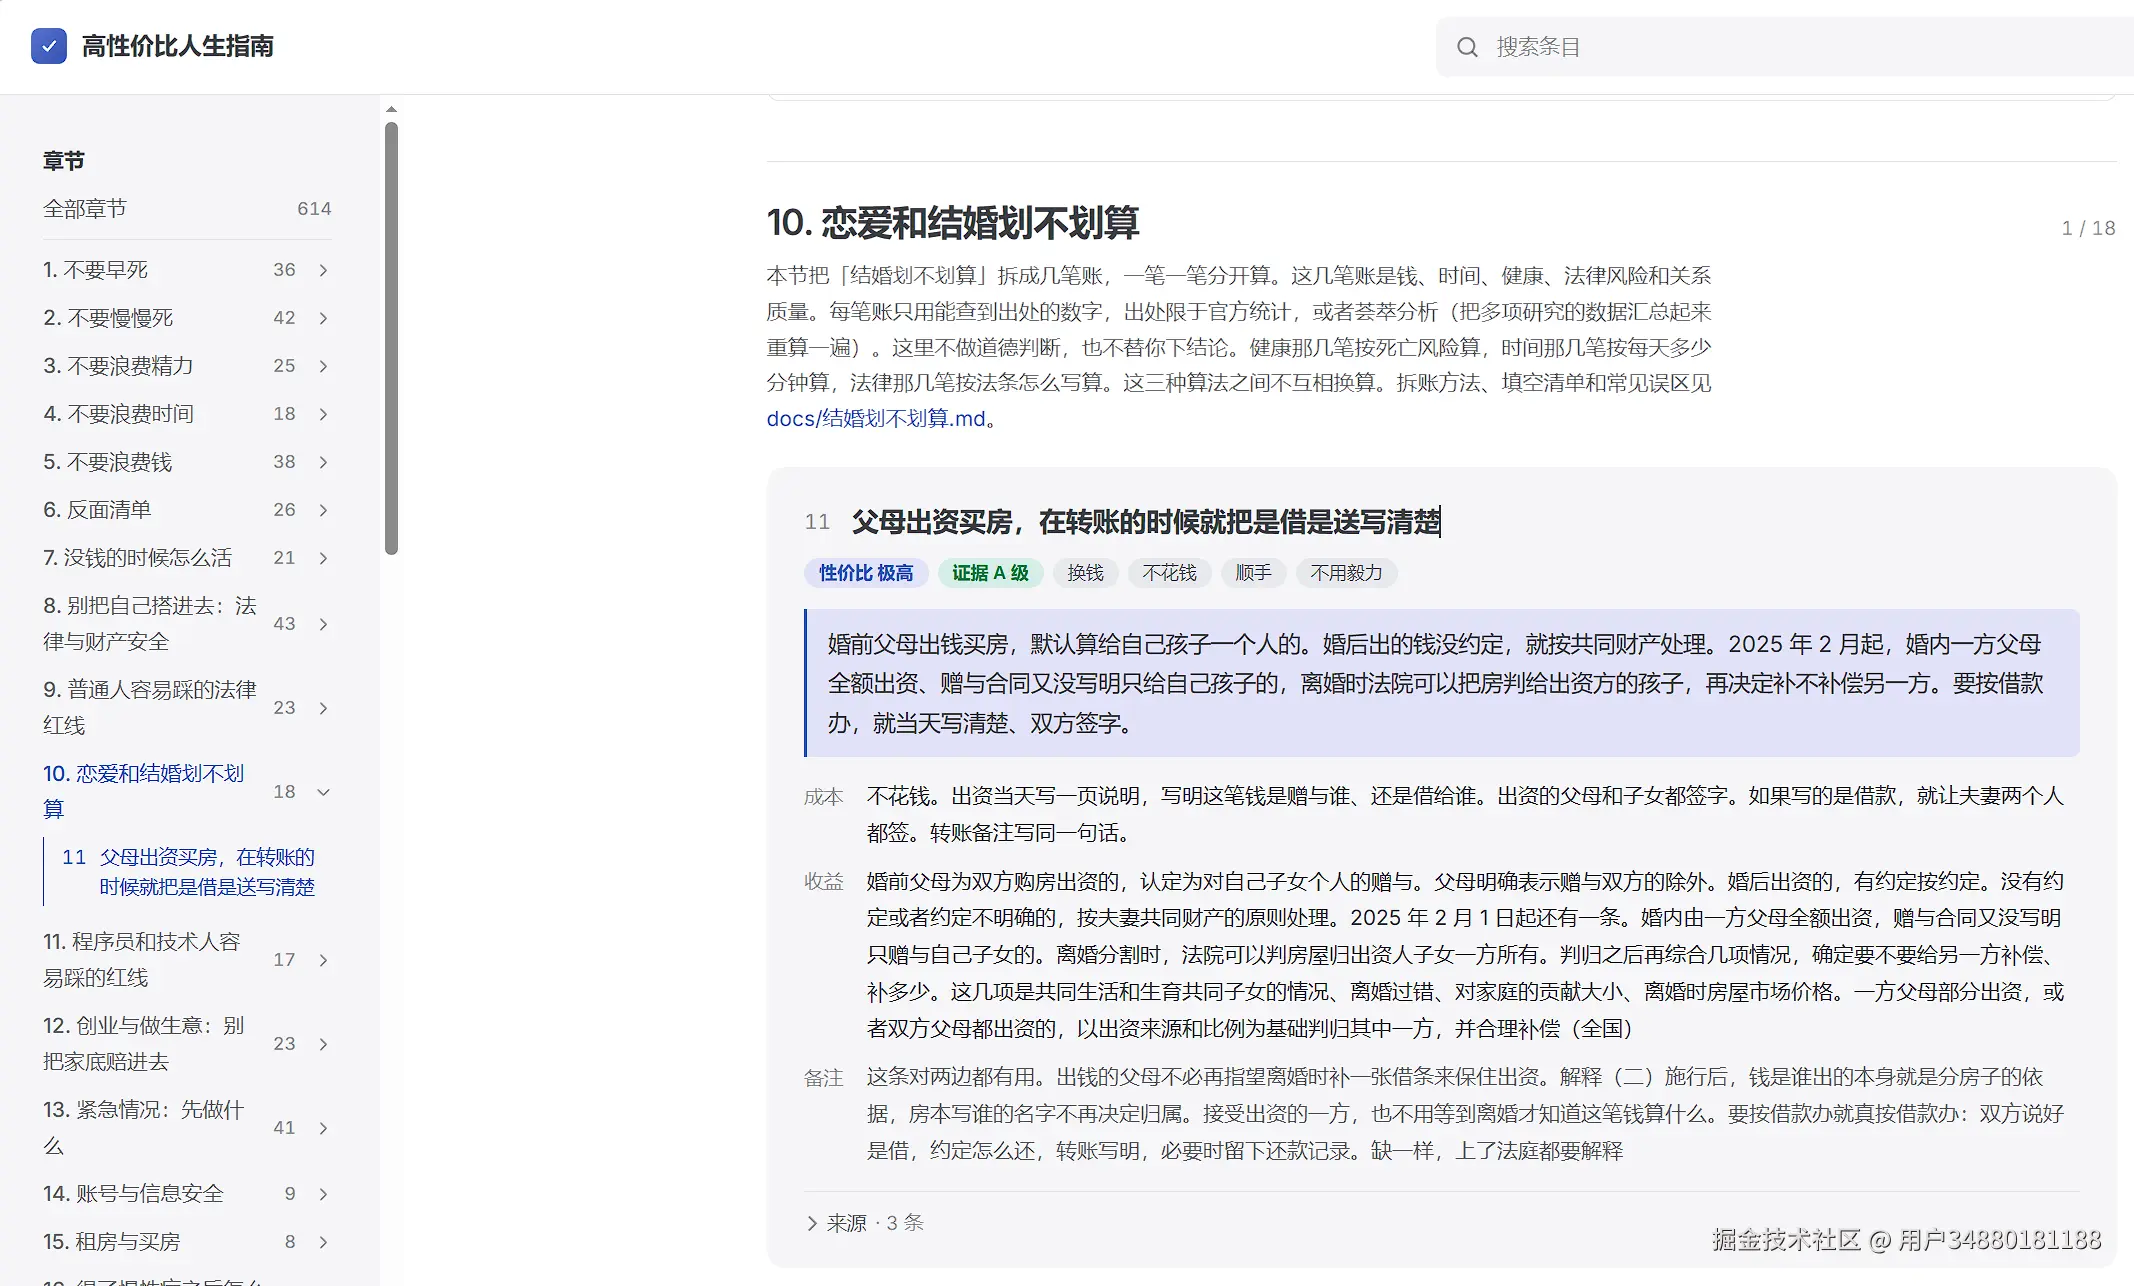Open chapter 2. 不要慢慢死
2134x1286 pixels.
[108, 318]
